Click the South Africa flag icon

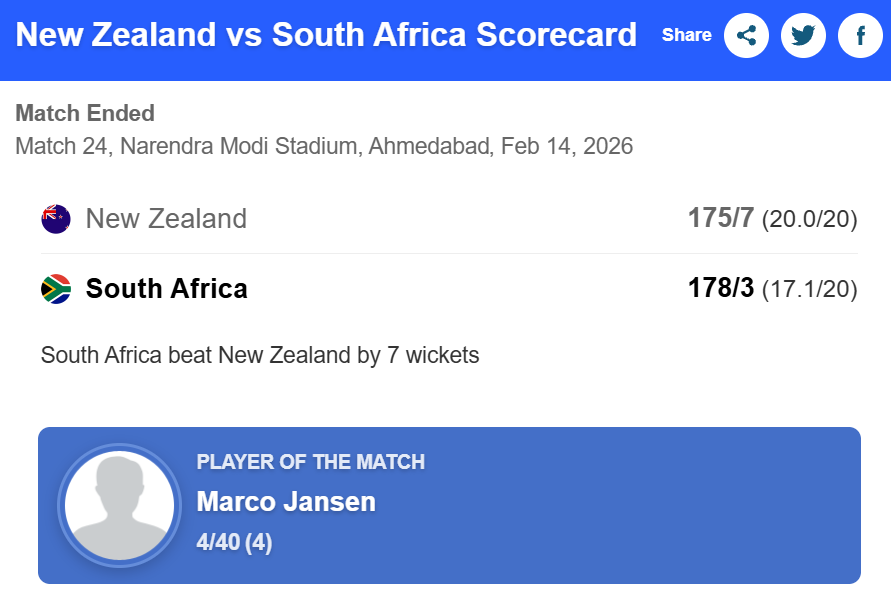(56, 289)
